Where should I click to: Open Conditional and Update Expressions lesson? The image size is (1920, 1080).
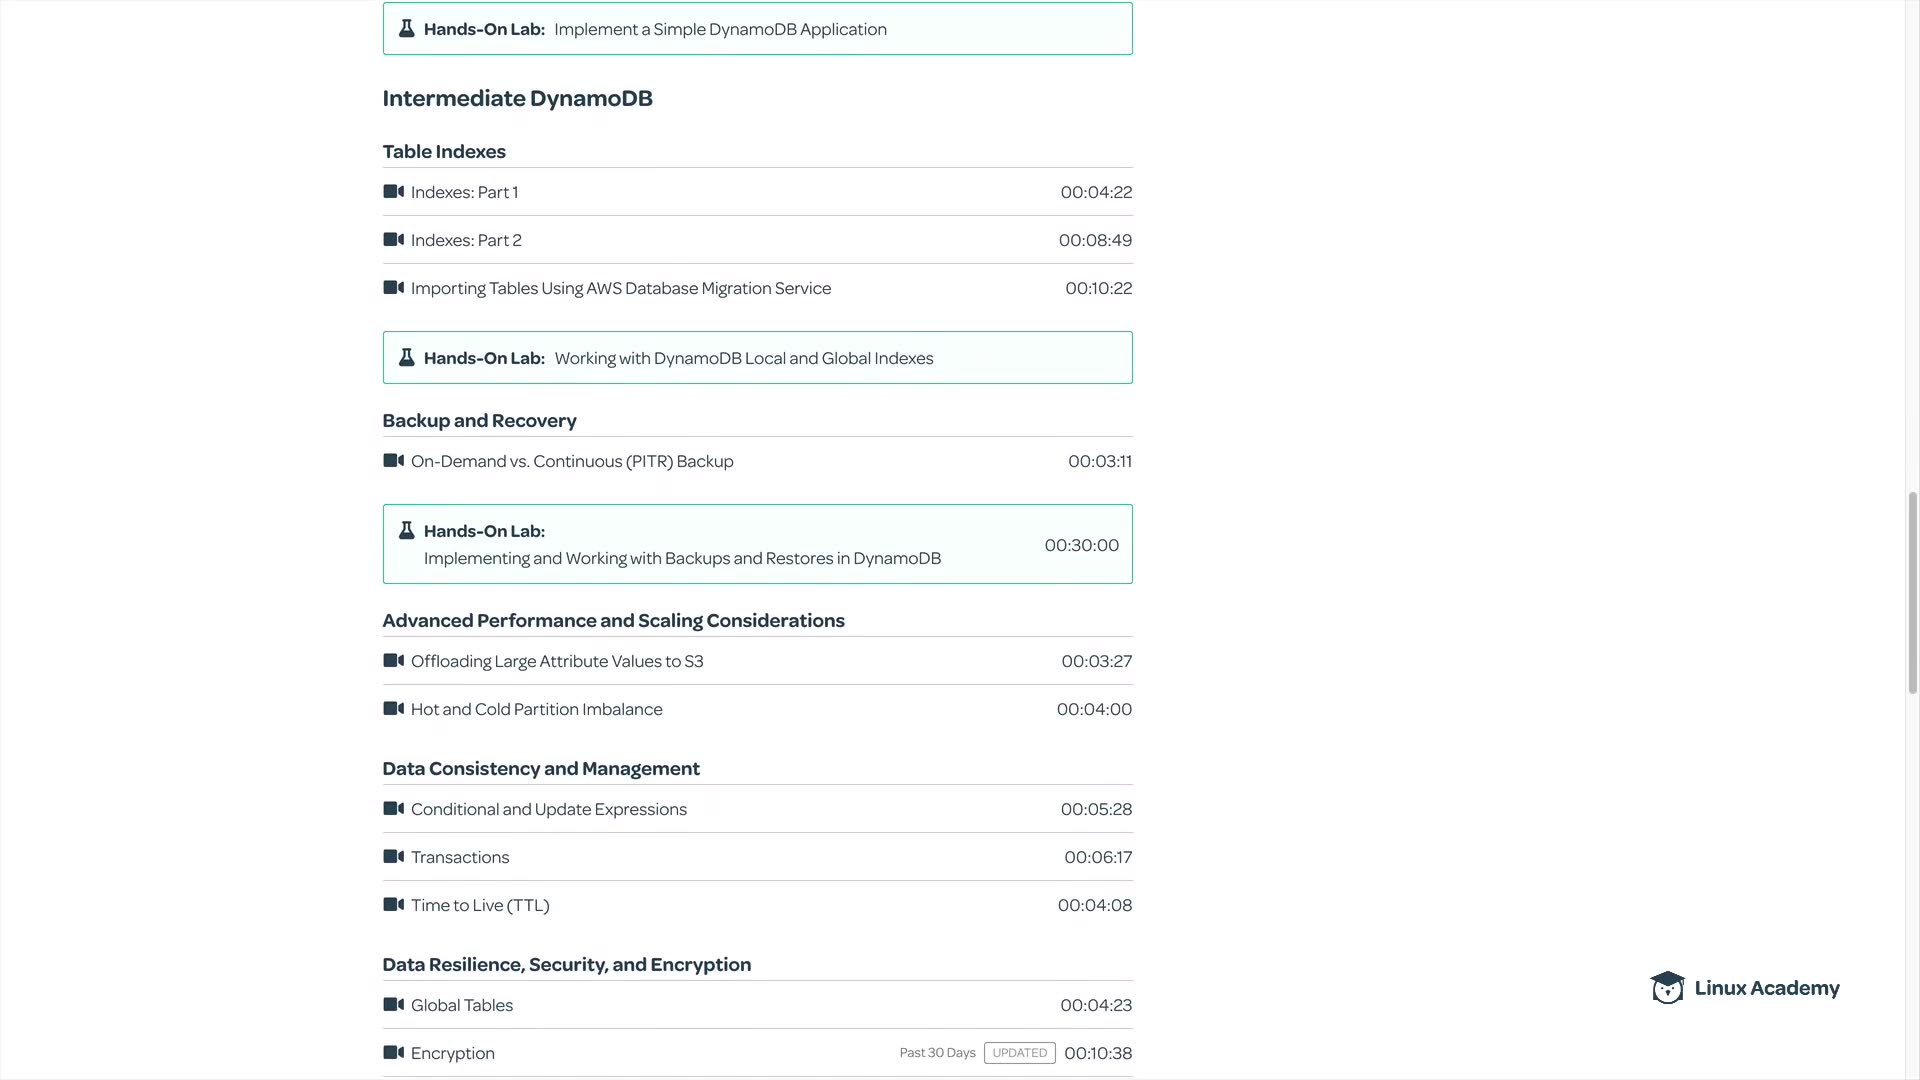click(548, 809)
